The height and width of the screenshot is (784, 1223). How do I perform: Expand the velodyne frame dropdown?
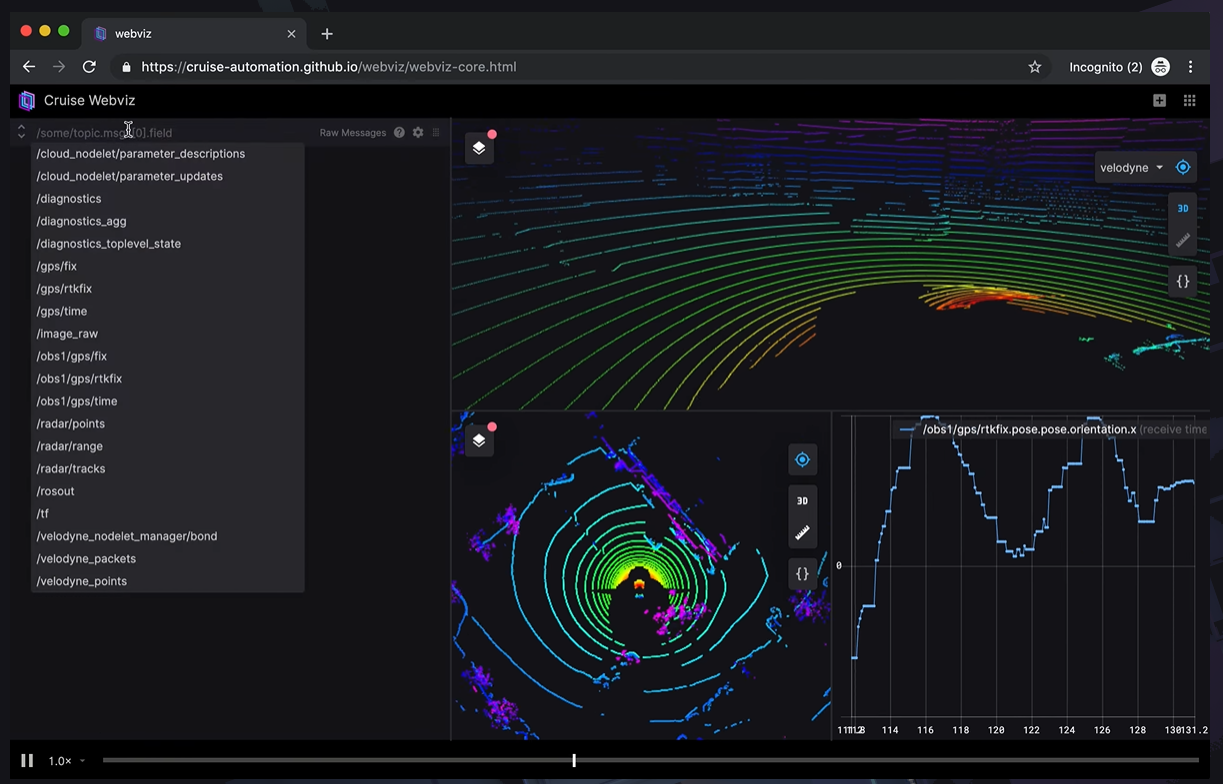click(1132, 167)
